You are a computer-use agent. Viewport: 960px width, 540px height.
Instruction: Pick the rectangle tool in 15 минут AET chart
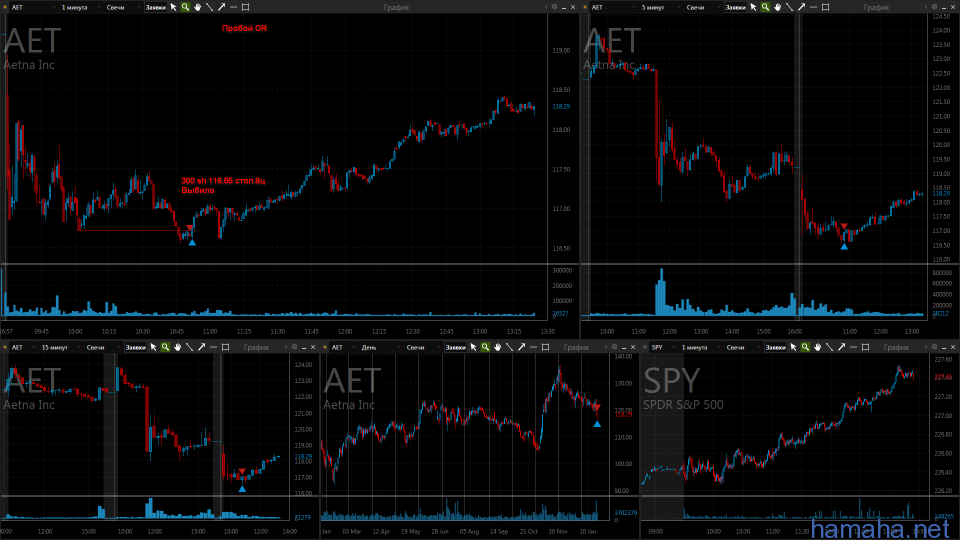(x=225, y=347)
